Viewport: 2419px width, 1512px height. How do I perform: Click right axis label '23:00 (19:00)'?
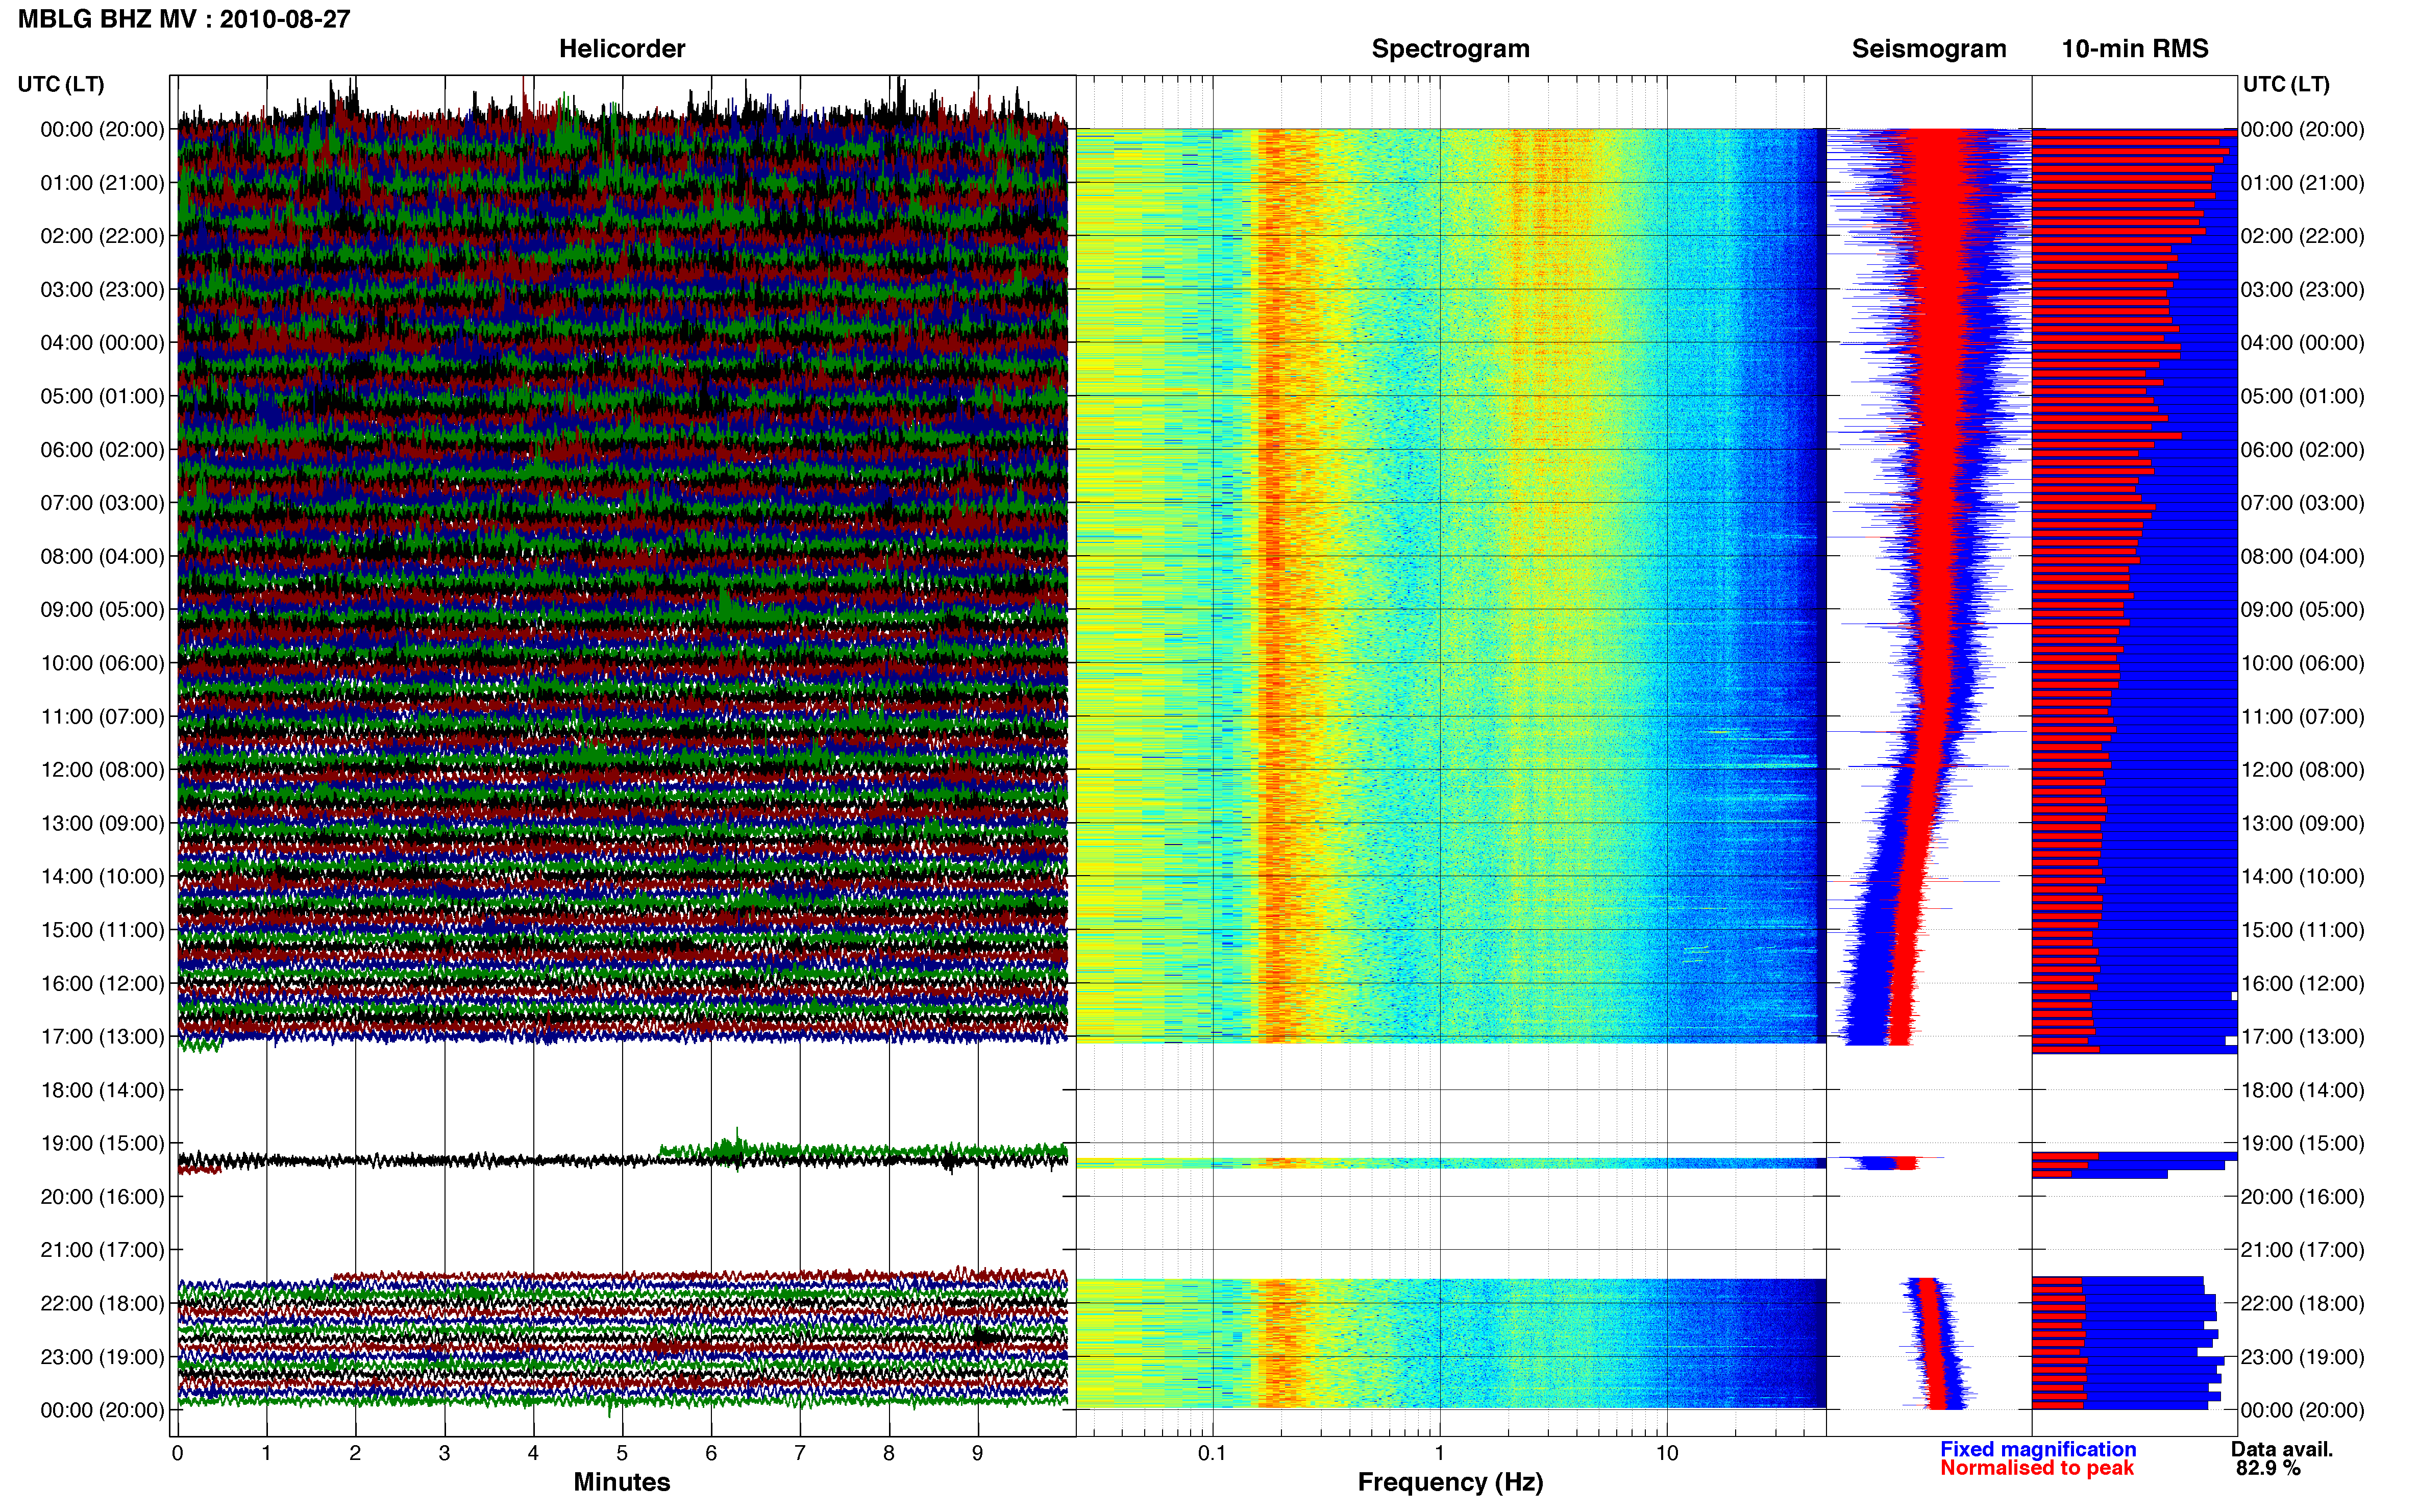coord(2303,1357)
